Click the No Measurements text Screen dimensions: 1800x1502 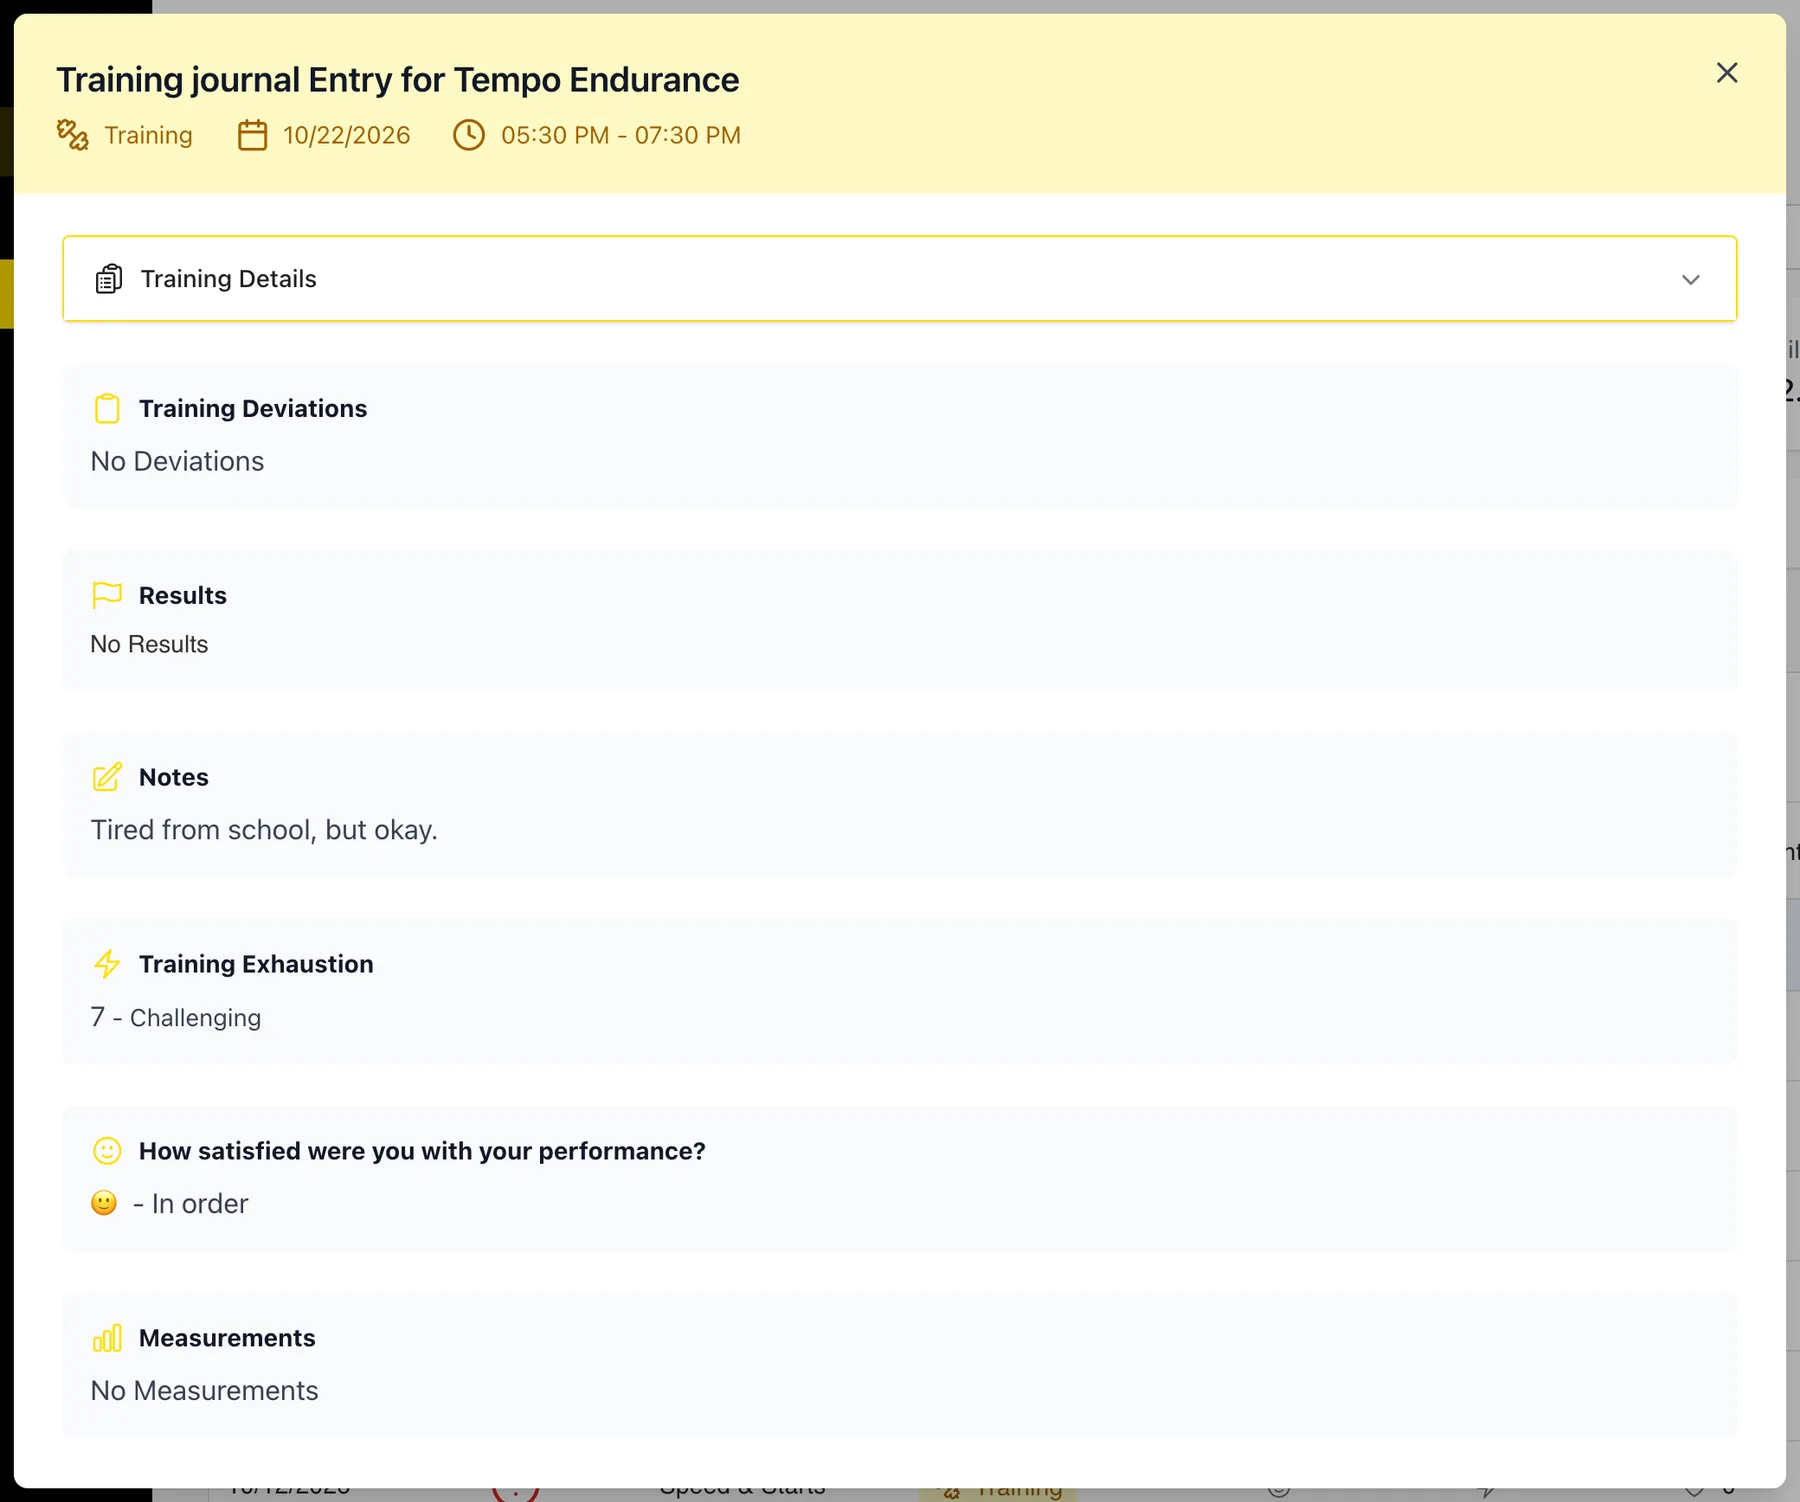click(x=205, y=1391)
